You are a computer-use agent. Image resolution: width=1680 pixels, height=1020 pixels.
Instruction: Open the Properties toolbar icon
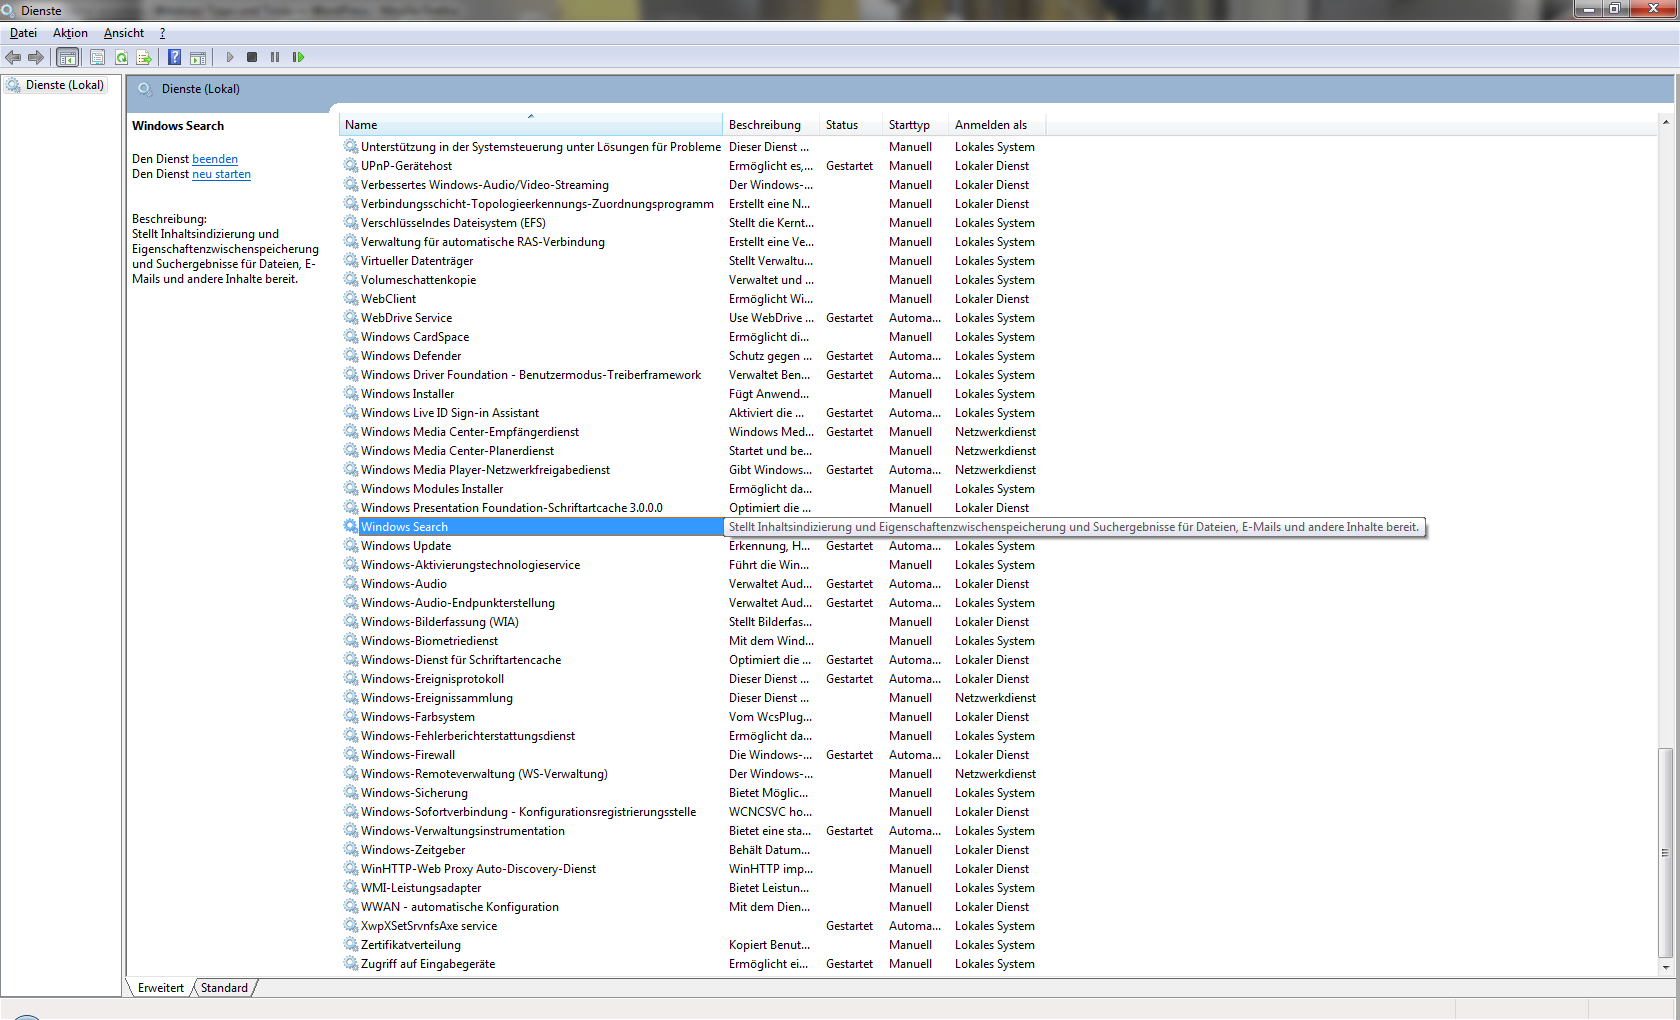[97, 57]
